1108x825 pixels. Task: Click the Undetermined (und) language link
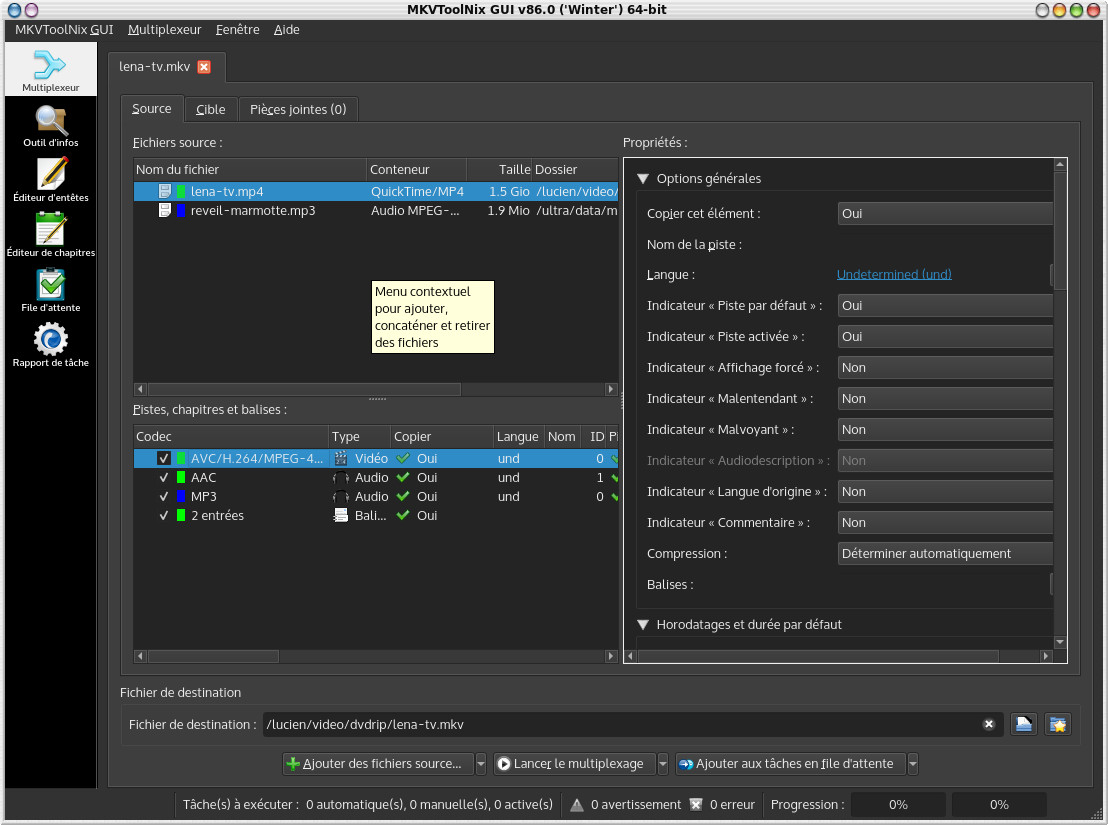click(894, 275)
